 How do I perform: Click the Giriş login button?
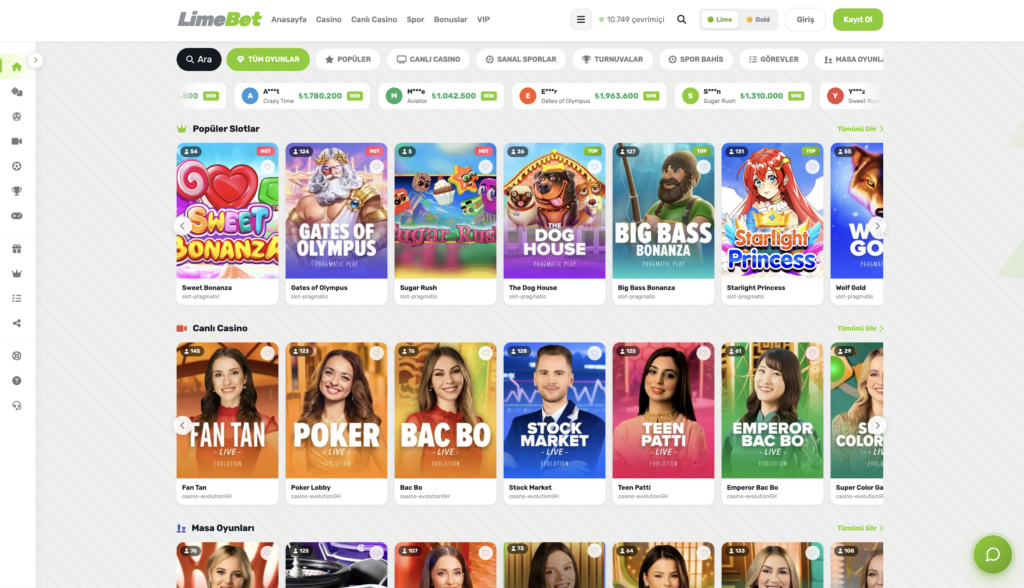pos(805,20)
